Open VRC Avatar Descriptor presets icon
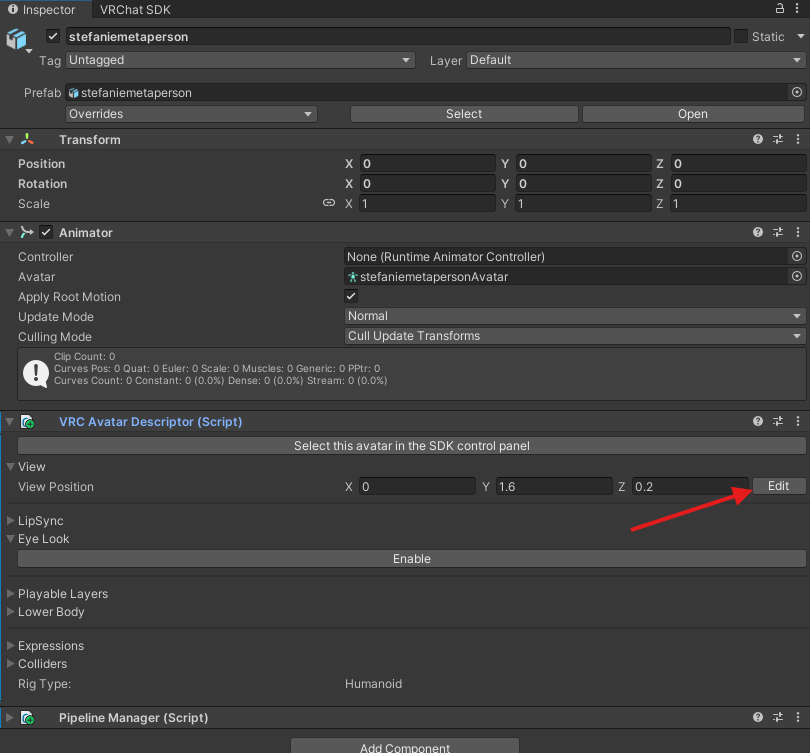Image resolution: width=810 pixels, height=753 pixels. pos(778,421)
